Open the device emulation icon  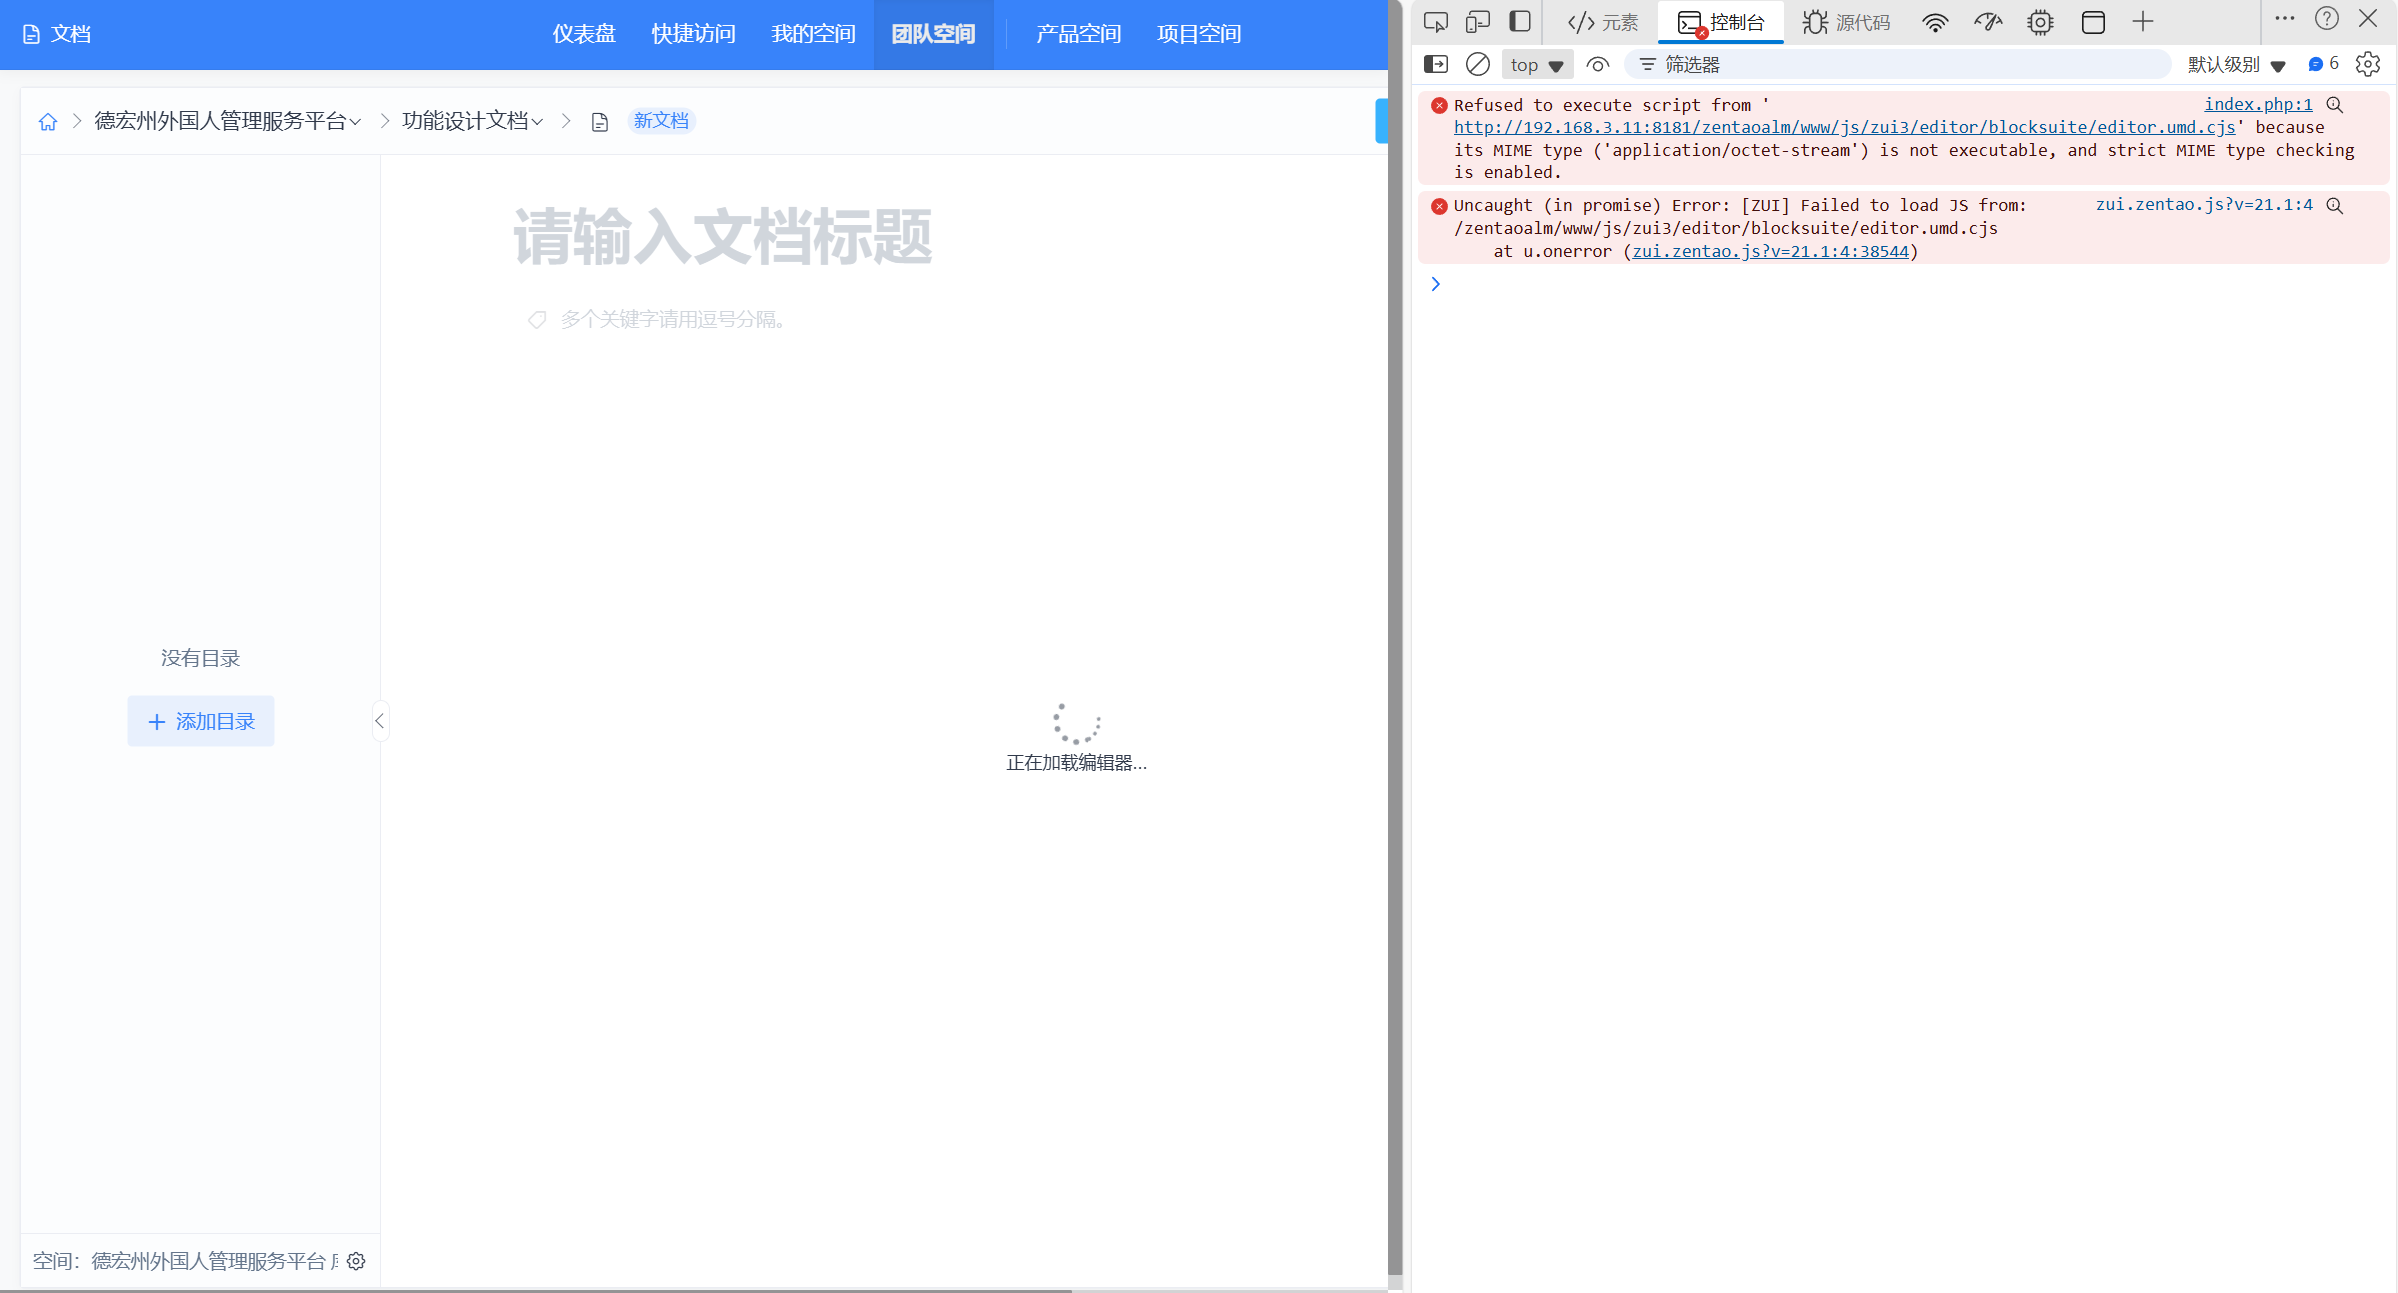(x=1477, y=22)
